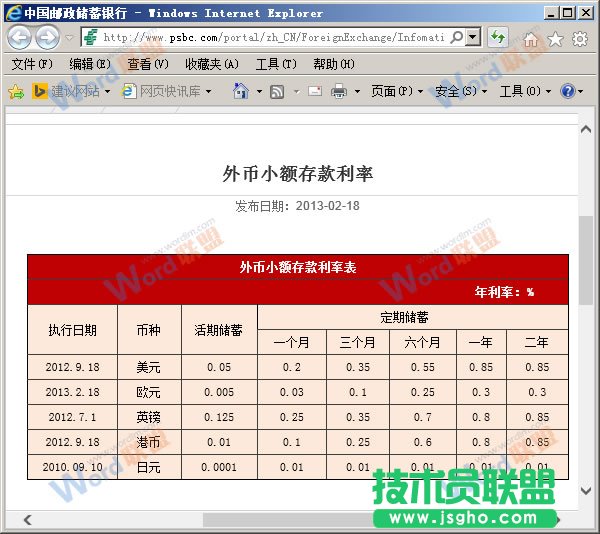Viewport: 600px width, 534px height.
Task: Expand the Print dropdown arrow
Action: 357,91
